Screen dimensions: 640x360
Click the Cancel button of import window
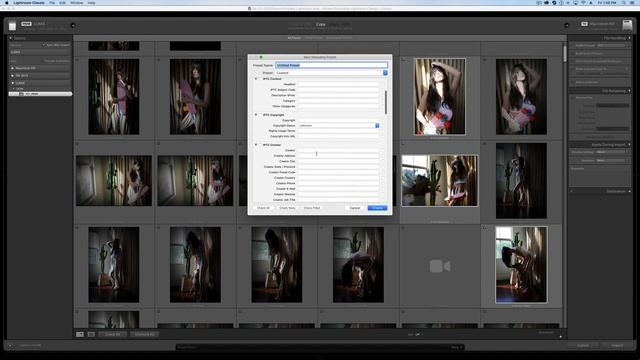[583, 346]
